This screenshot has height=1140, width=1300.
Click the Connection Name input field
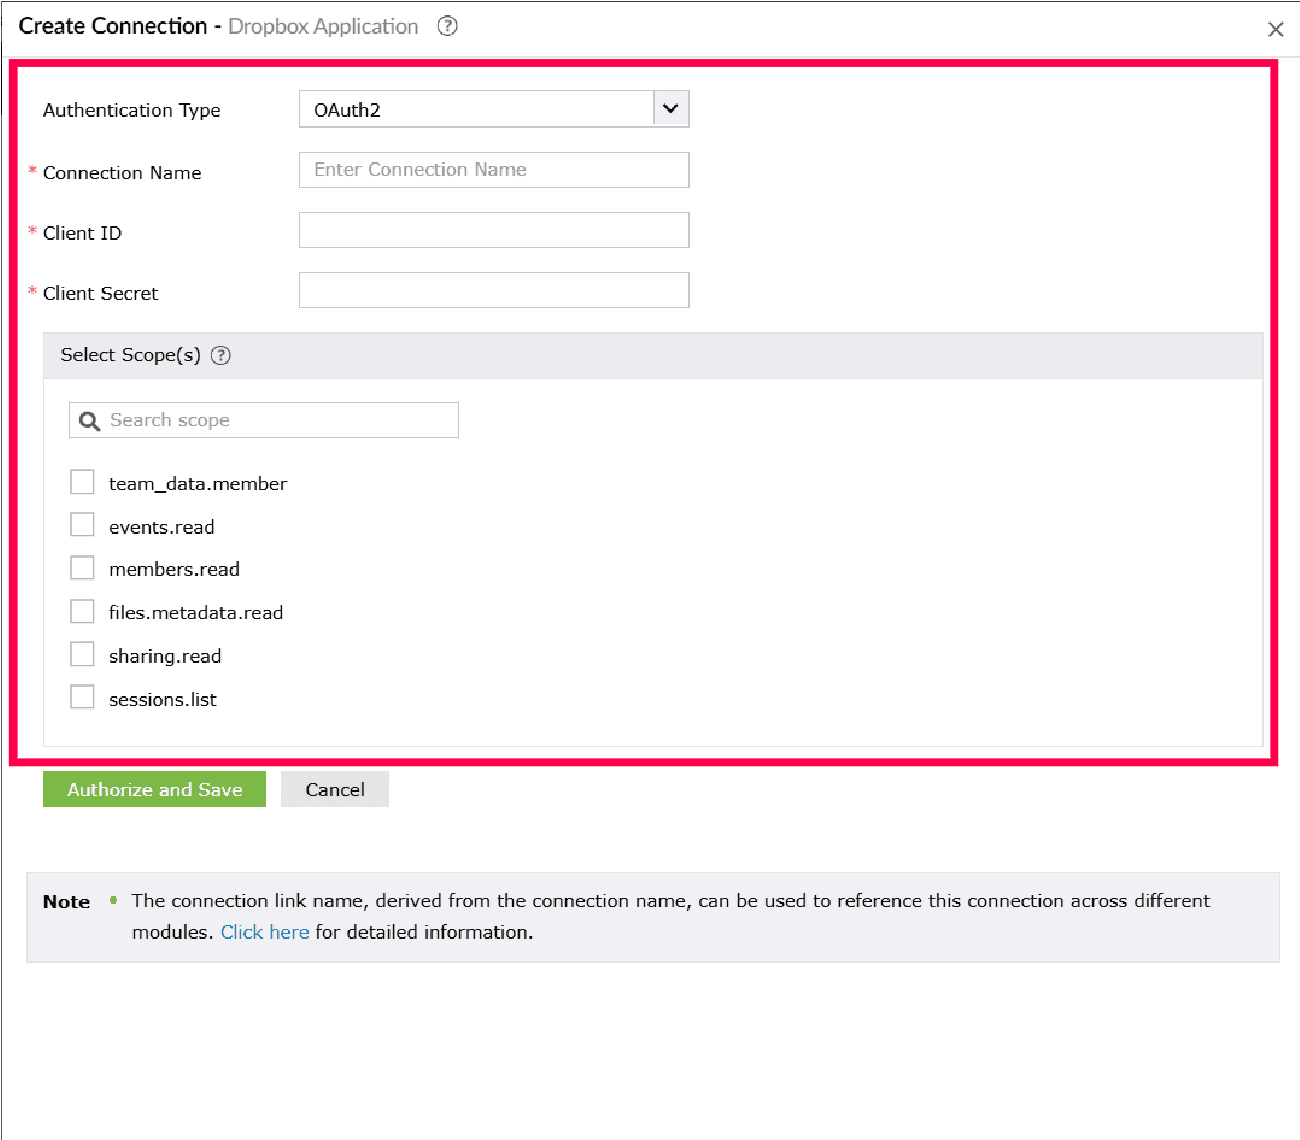pyautogui.click(x=494, y=170)
